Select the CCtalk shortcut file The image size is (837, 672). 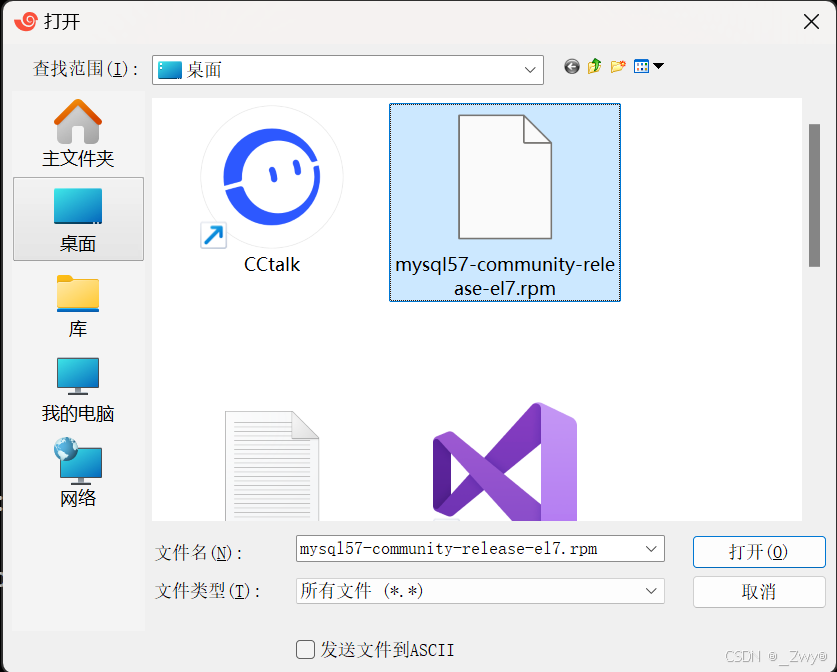(272, 190)
